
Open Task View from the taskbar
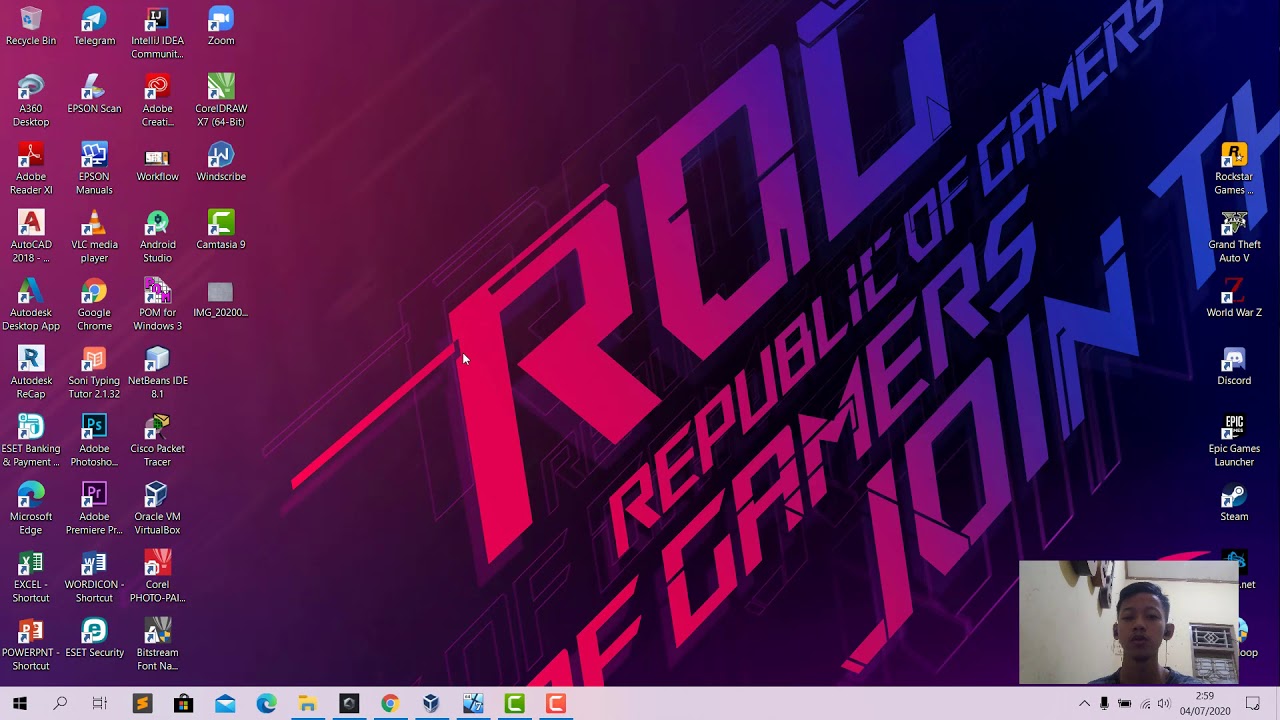click(x=100, y=704)
